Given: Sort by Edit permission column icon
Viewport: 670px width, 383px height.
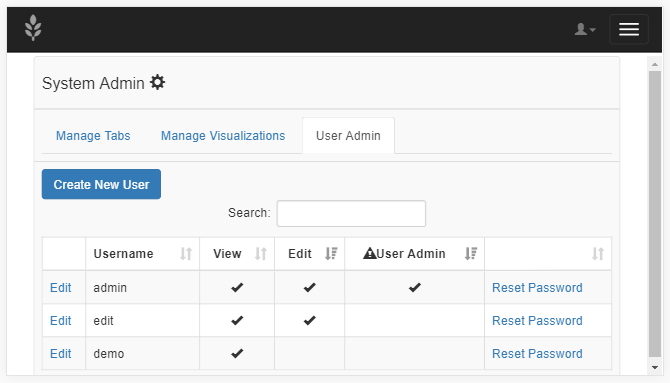Looking at the screenshot, I should pos(331,253).
